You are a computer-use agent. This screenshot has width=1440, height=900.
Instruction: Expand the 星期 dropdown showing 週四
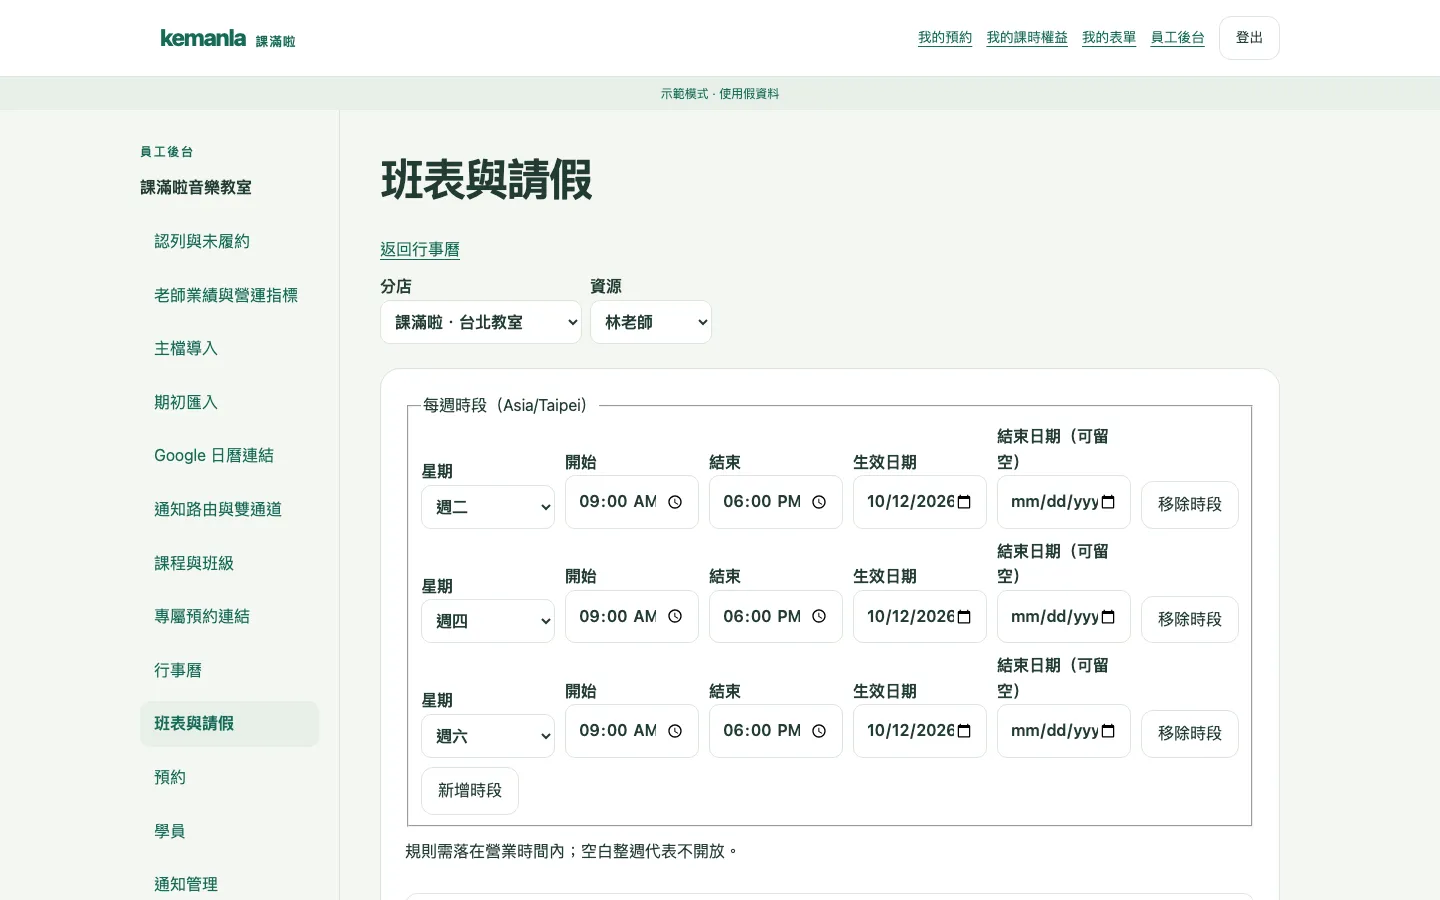[488, 621]
